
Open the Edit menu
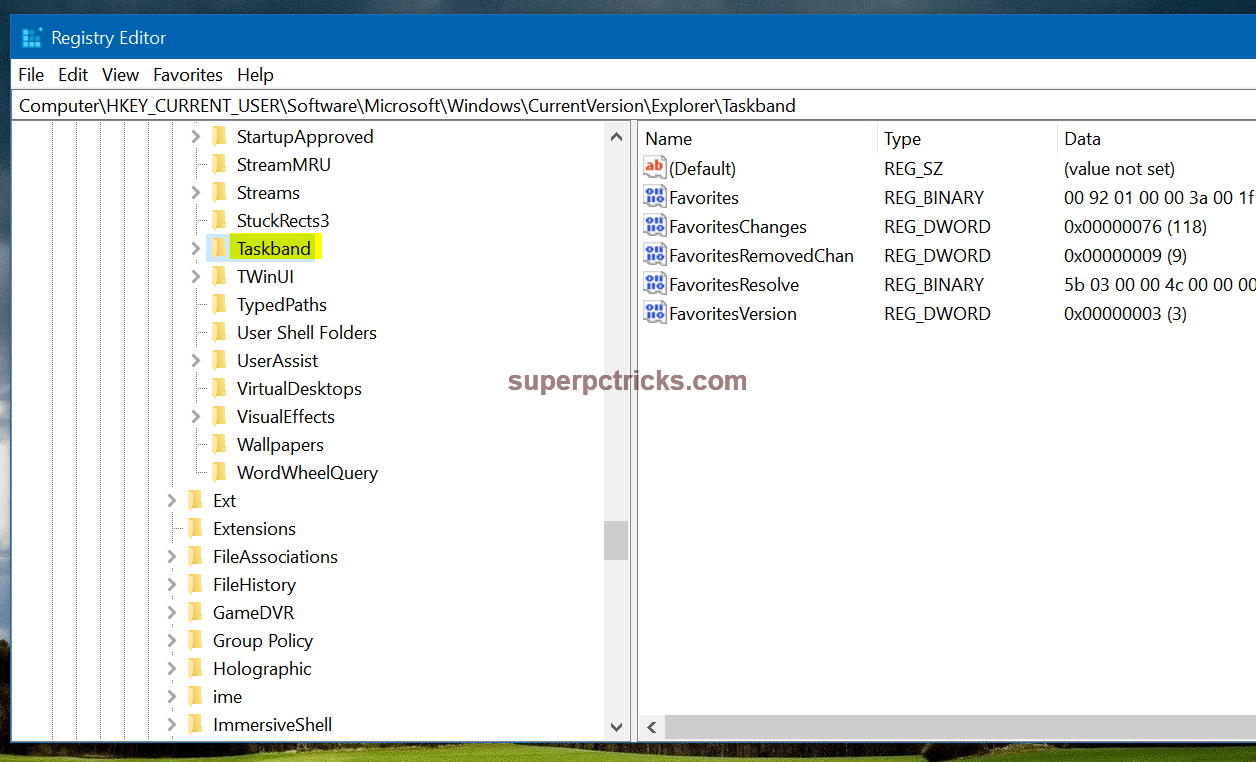(x=72, y=74)
